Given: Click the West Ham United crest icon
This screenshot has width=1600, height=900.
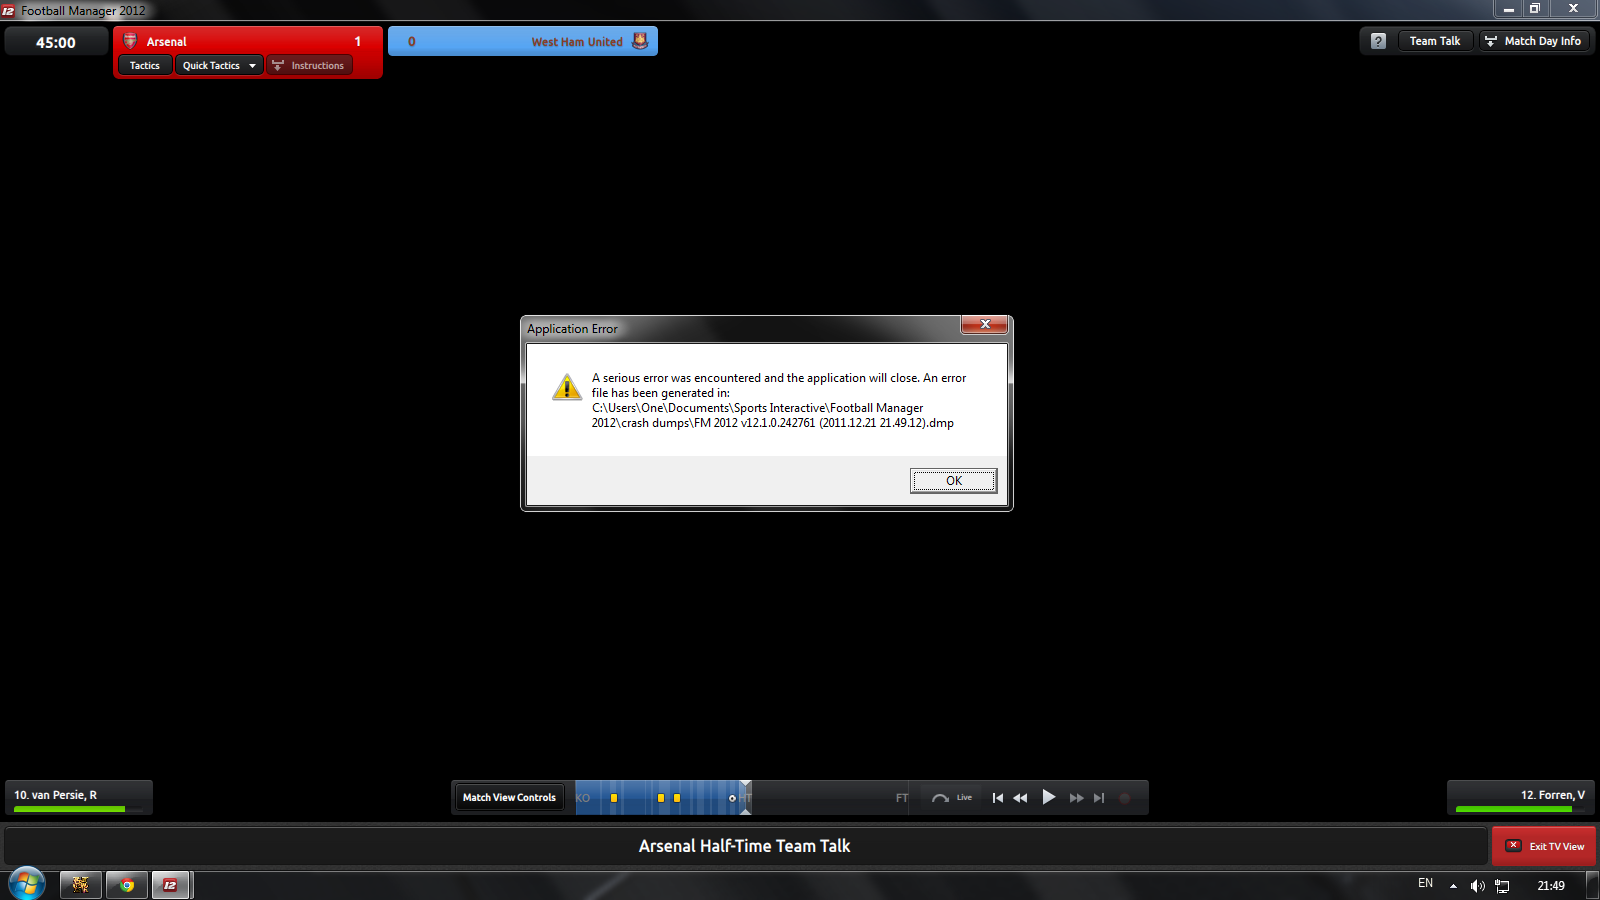Looking at the screenshot, I should click(640, 41).
